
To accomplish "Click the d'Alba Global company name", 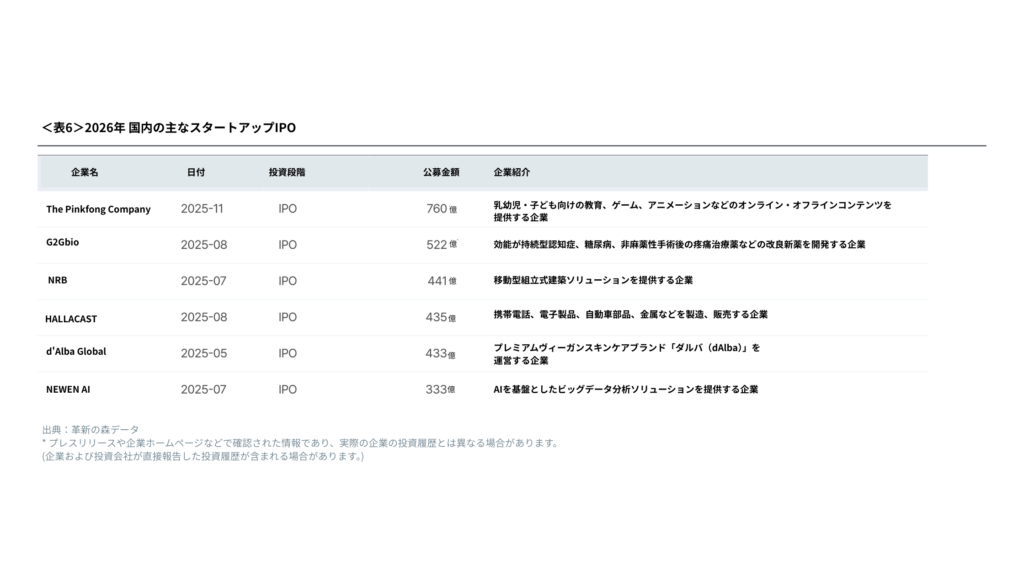I will 76,352.
